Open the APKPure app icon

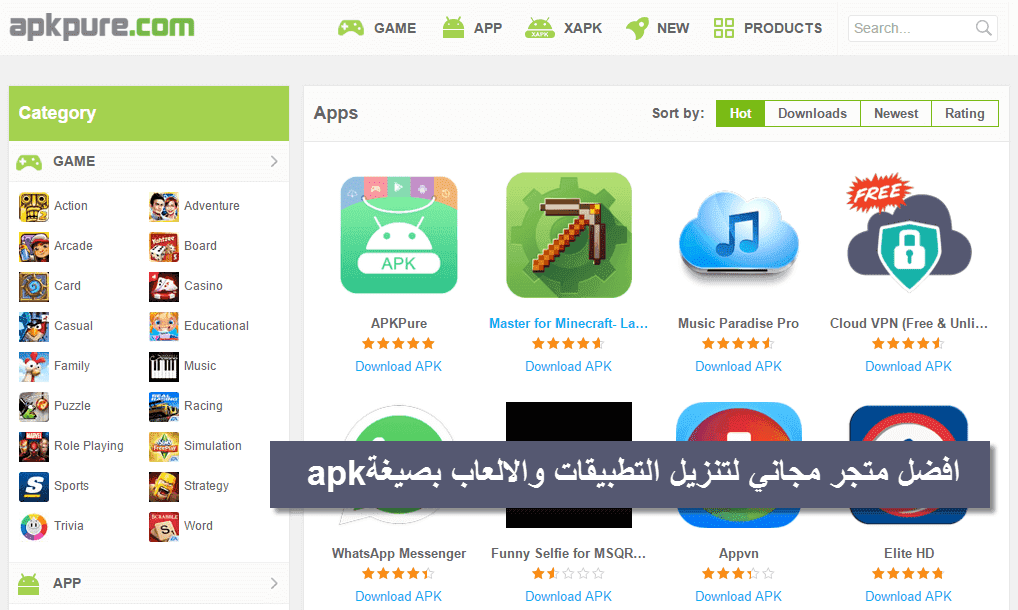(399, 235)
